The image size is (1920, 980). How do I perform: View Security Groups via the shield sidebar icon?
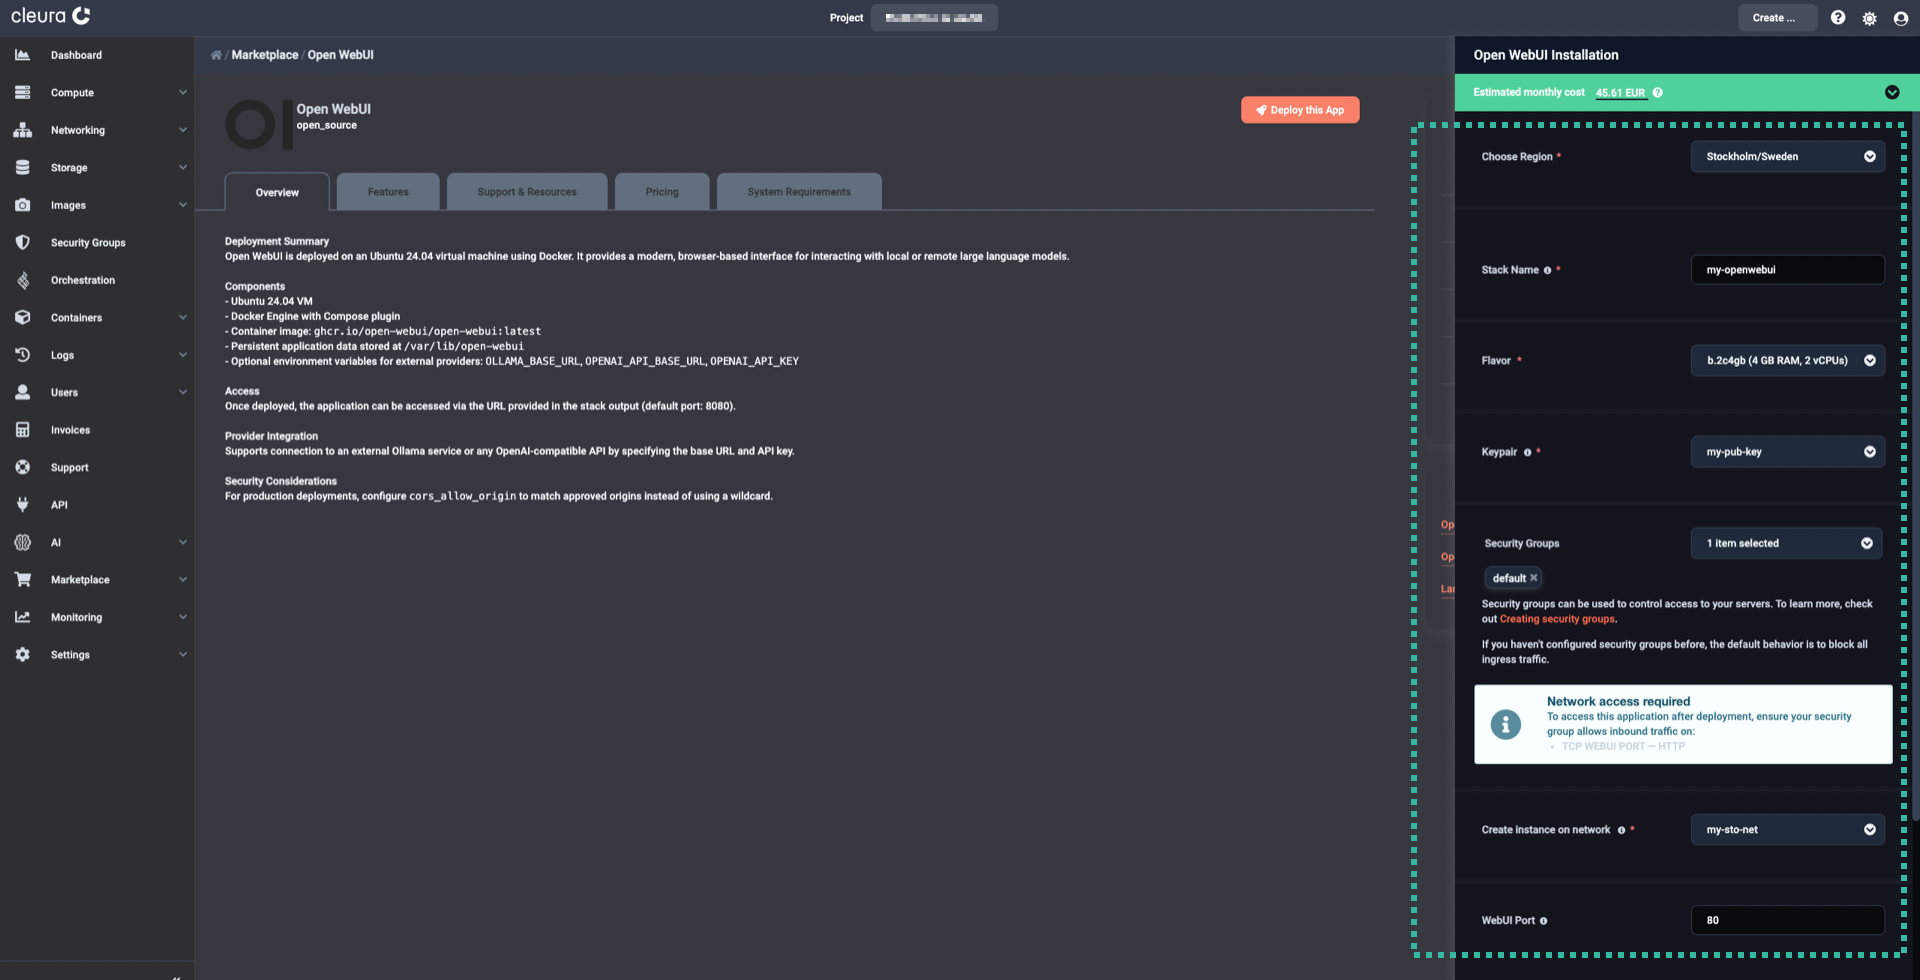click(88, 242)
